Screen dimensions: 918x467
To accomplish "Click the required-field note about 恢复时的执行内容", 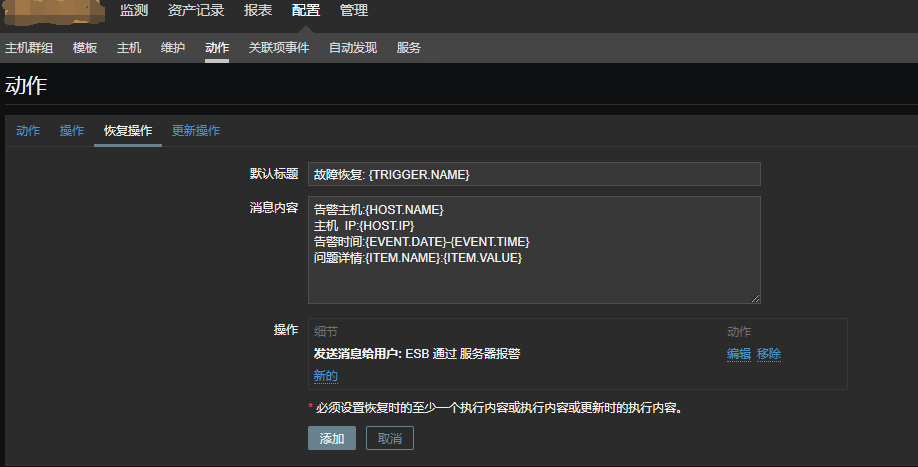I will (496, 408).
